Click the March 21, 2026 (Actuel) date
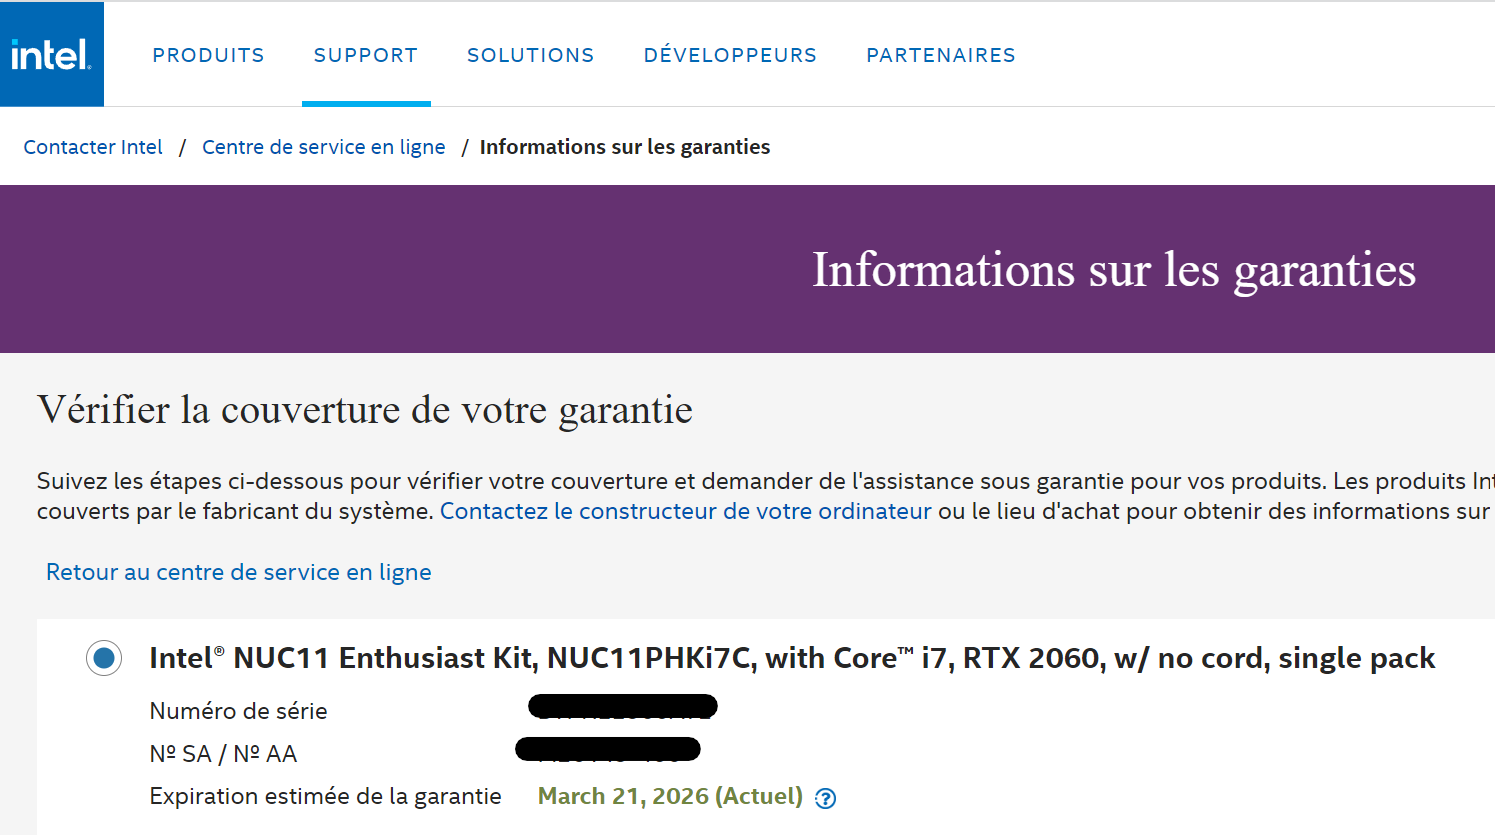This screenshot has width=1495, height=835. point(670,796)
